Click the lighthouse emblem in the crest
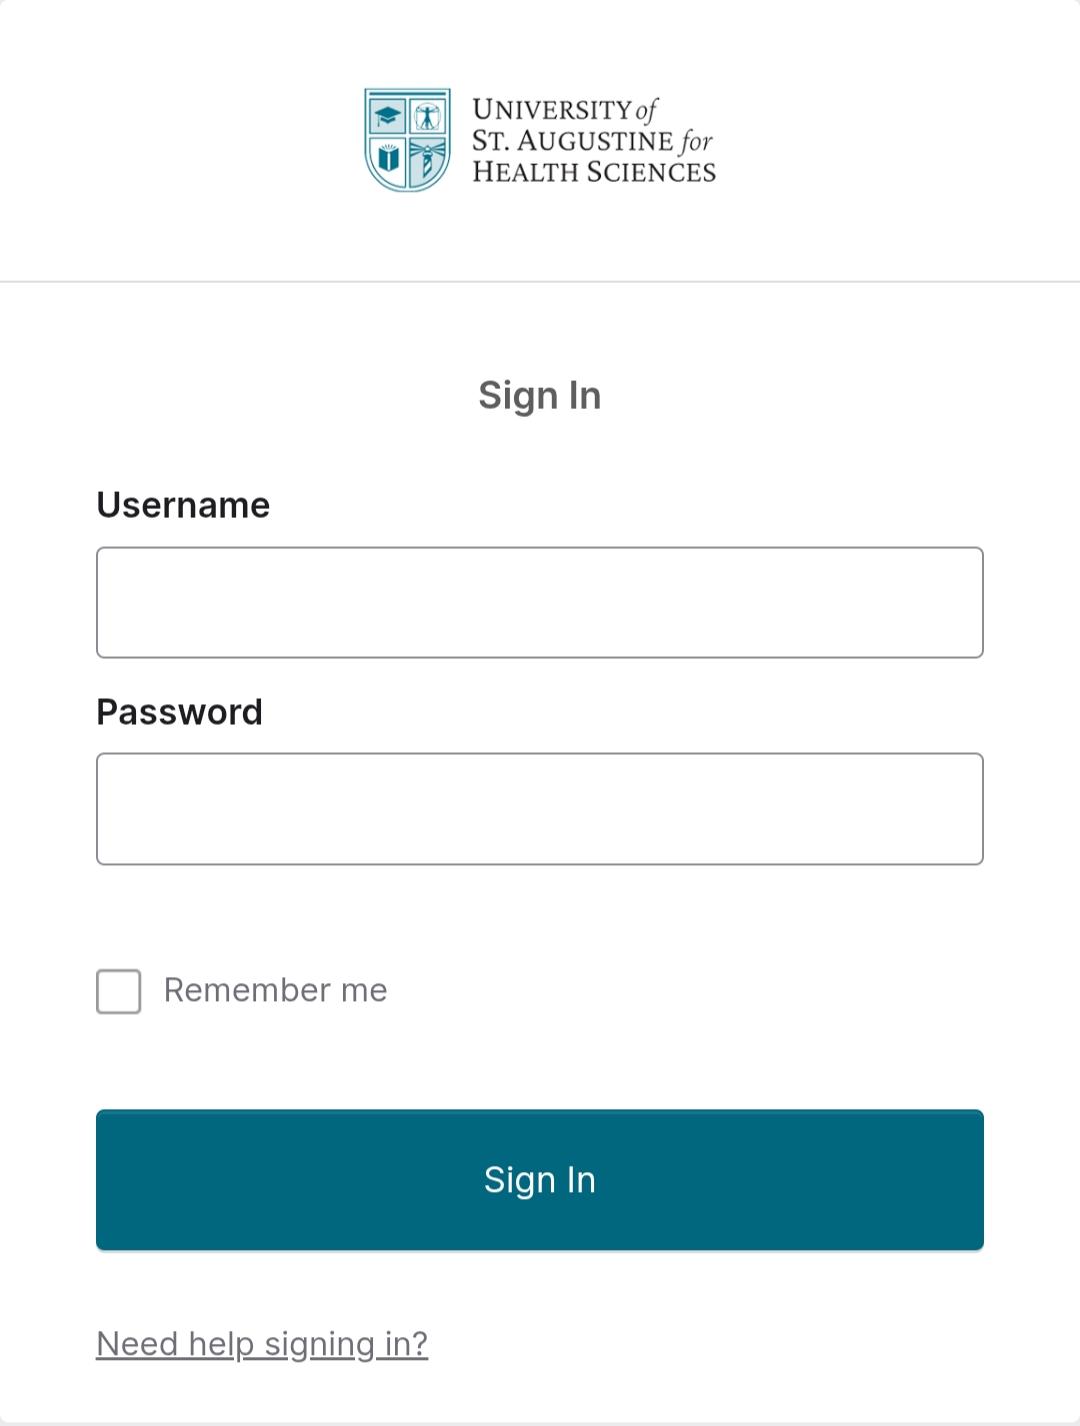 tap(428, 160)
